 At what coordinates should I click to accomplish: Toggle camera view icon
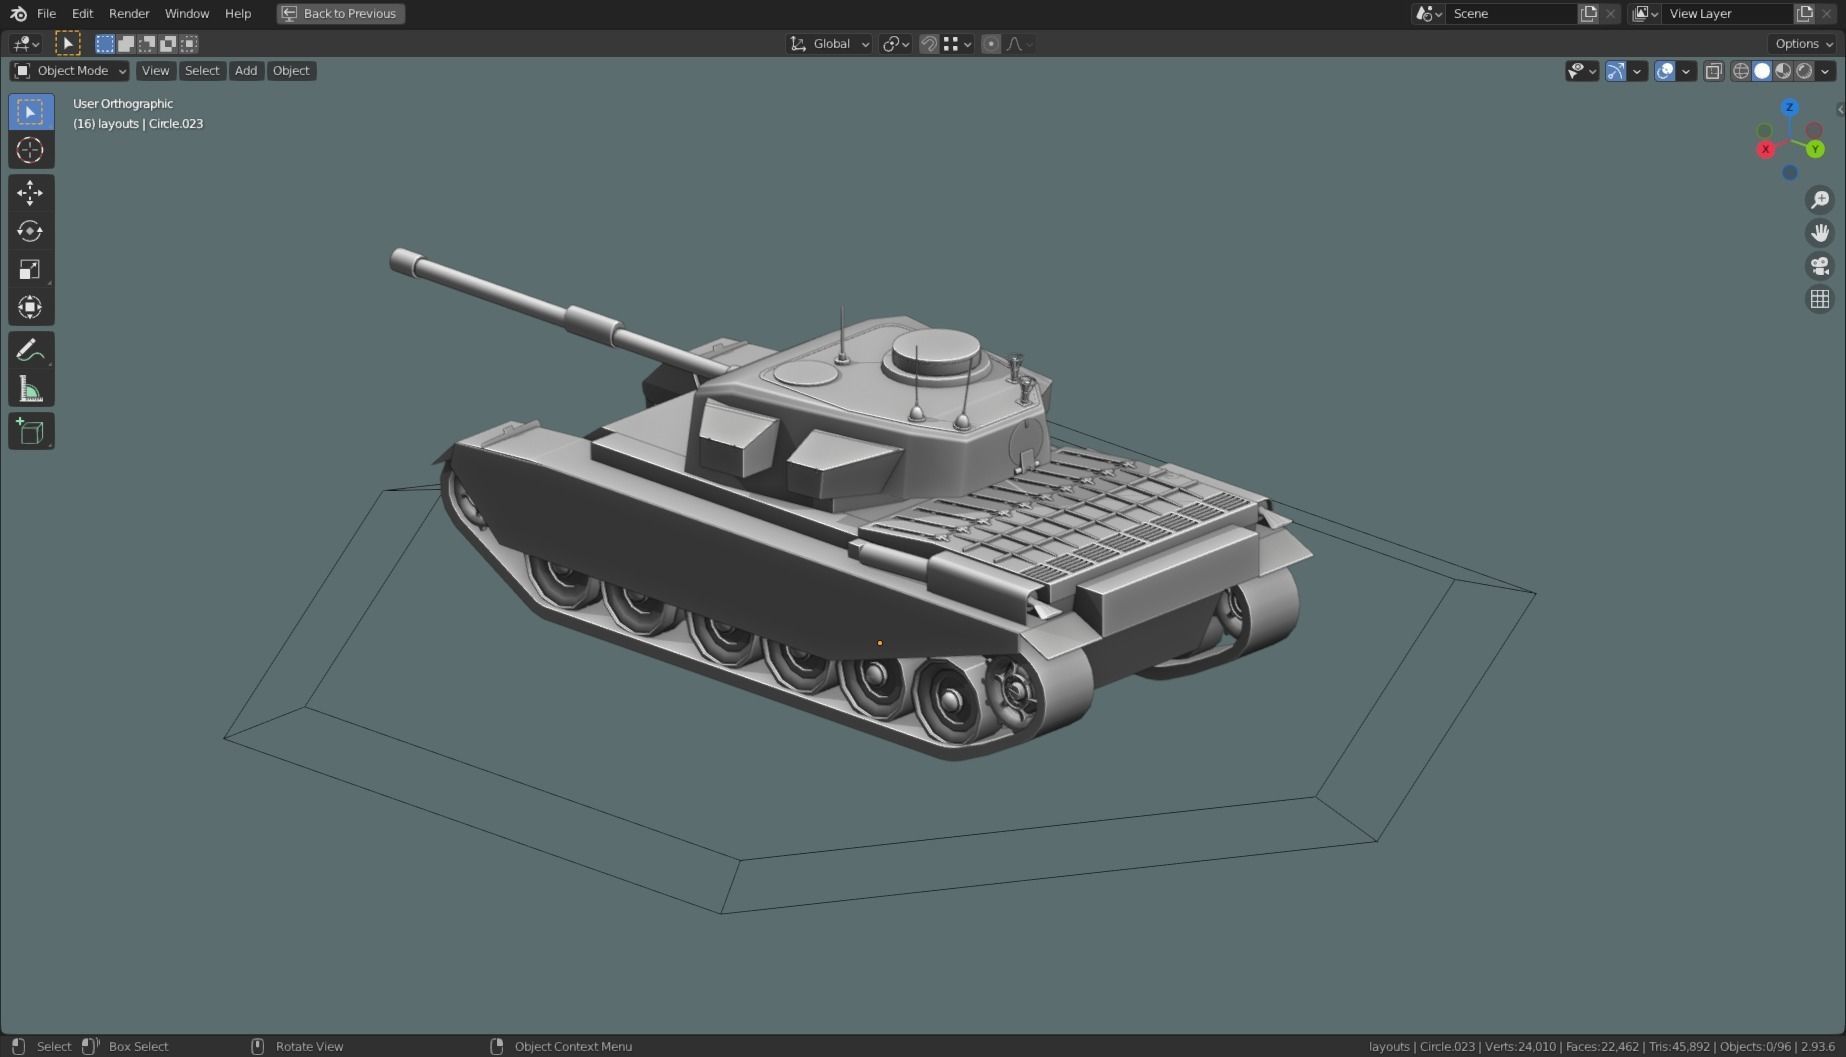(x=1820, y=266)
